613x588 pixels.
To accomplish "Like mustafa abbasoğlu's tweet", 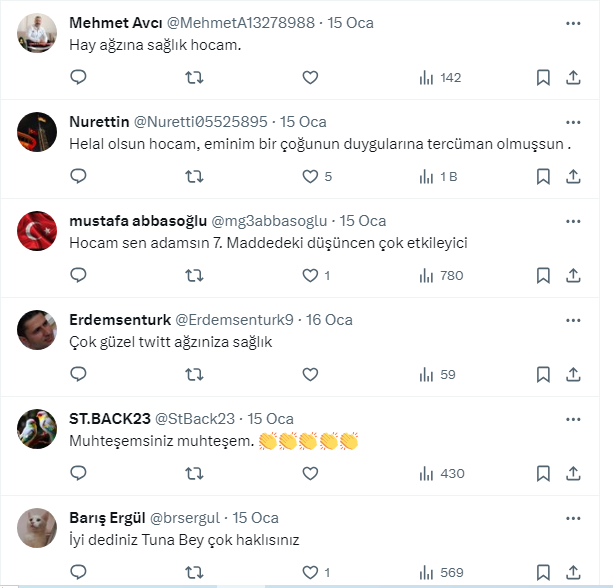I will tap(310, 275).
